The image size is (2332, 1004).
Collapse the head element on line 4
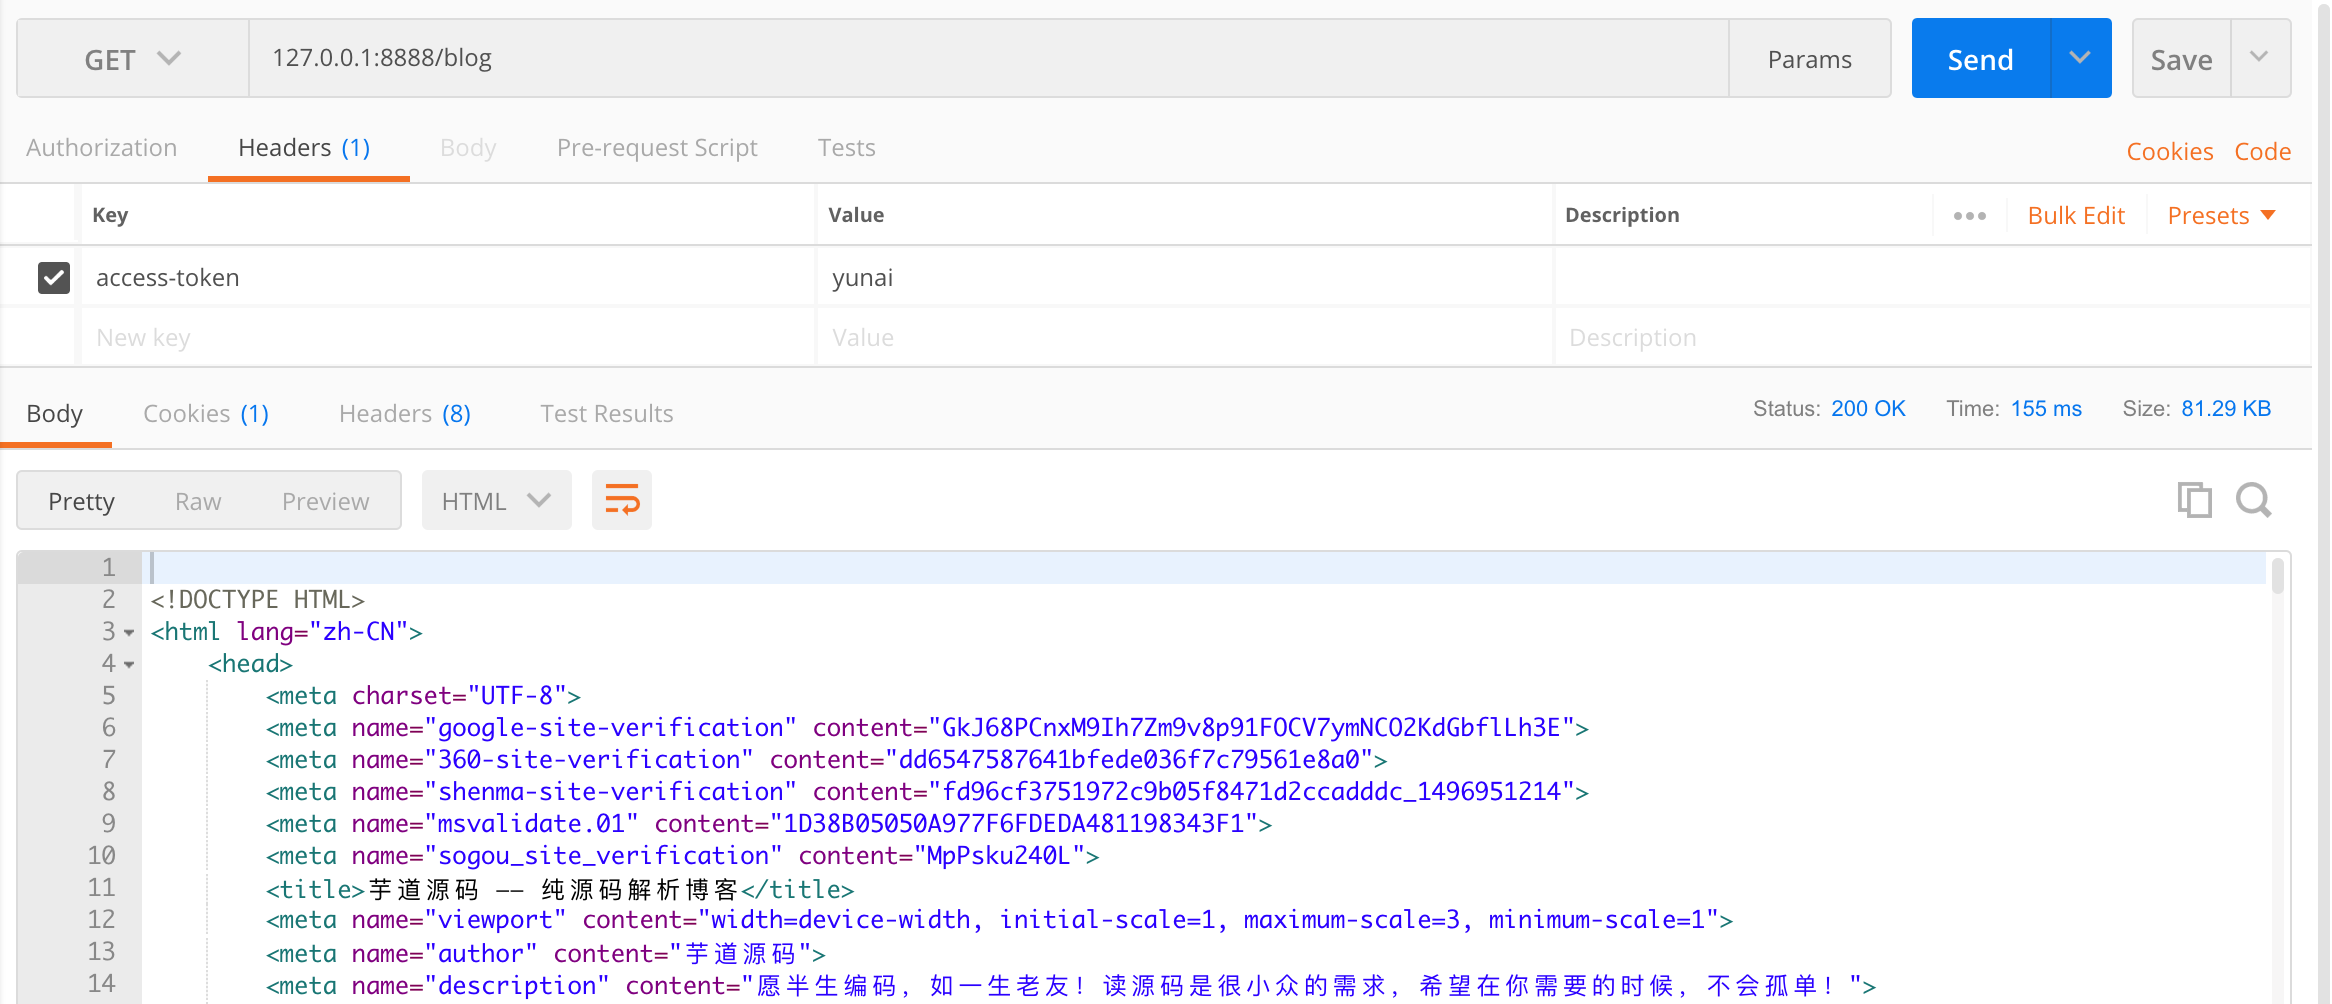point(128,663)
